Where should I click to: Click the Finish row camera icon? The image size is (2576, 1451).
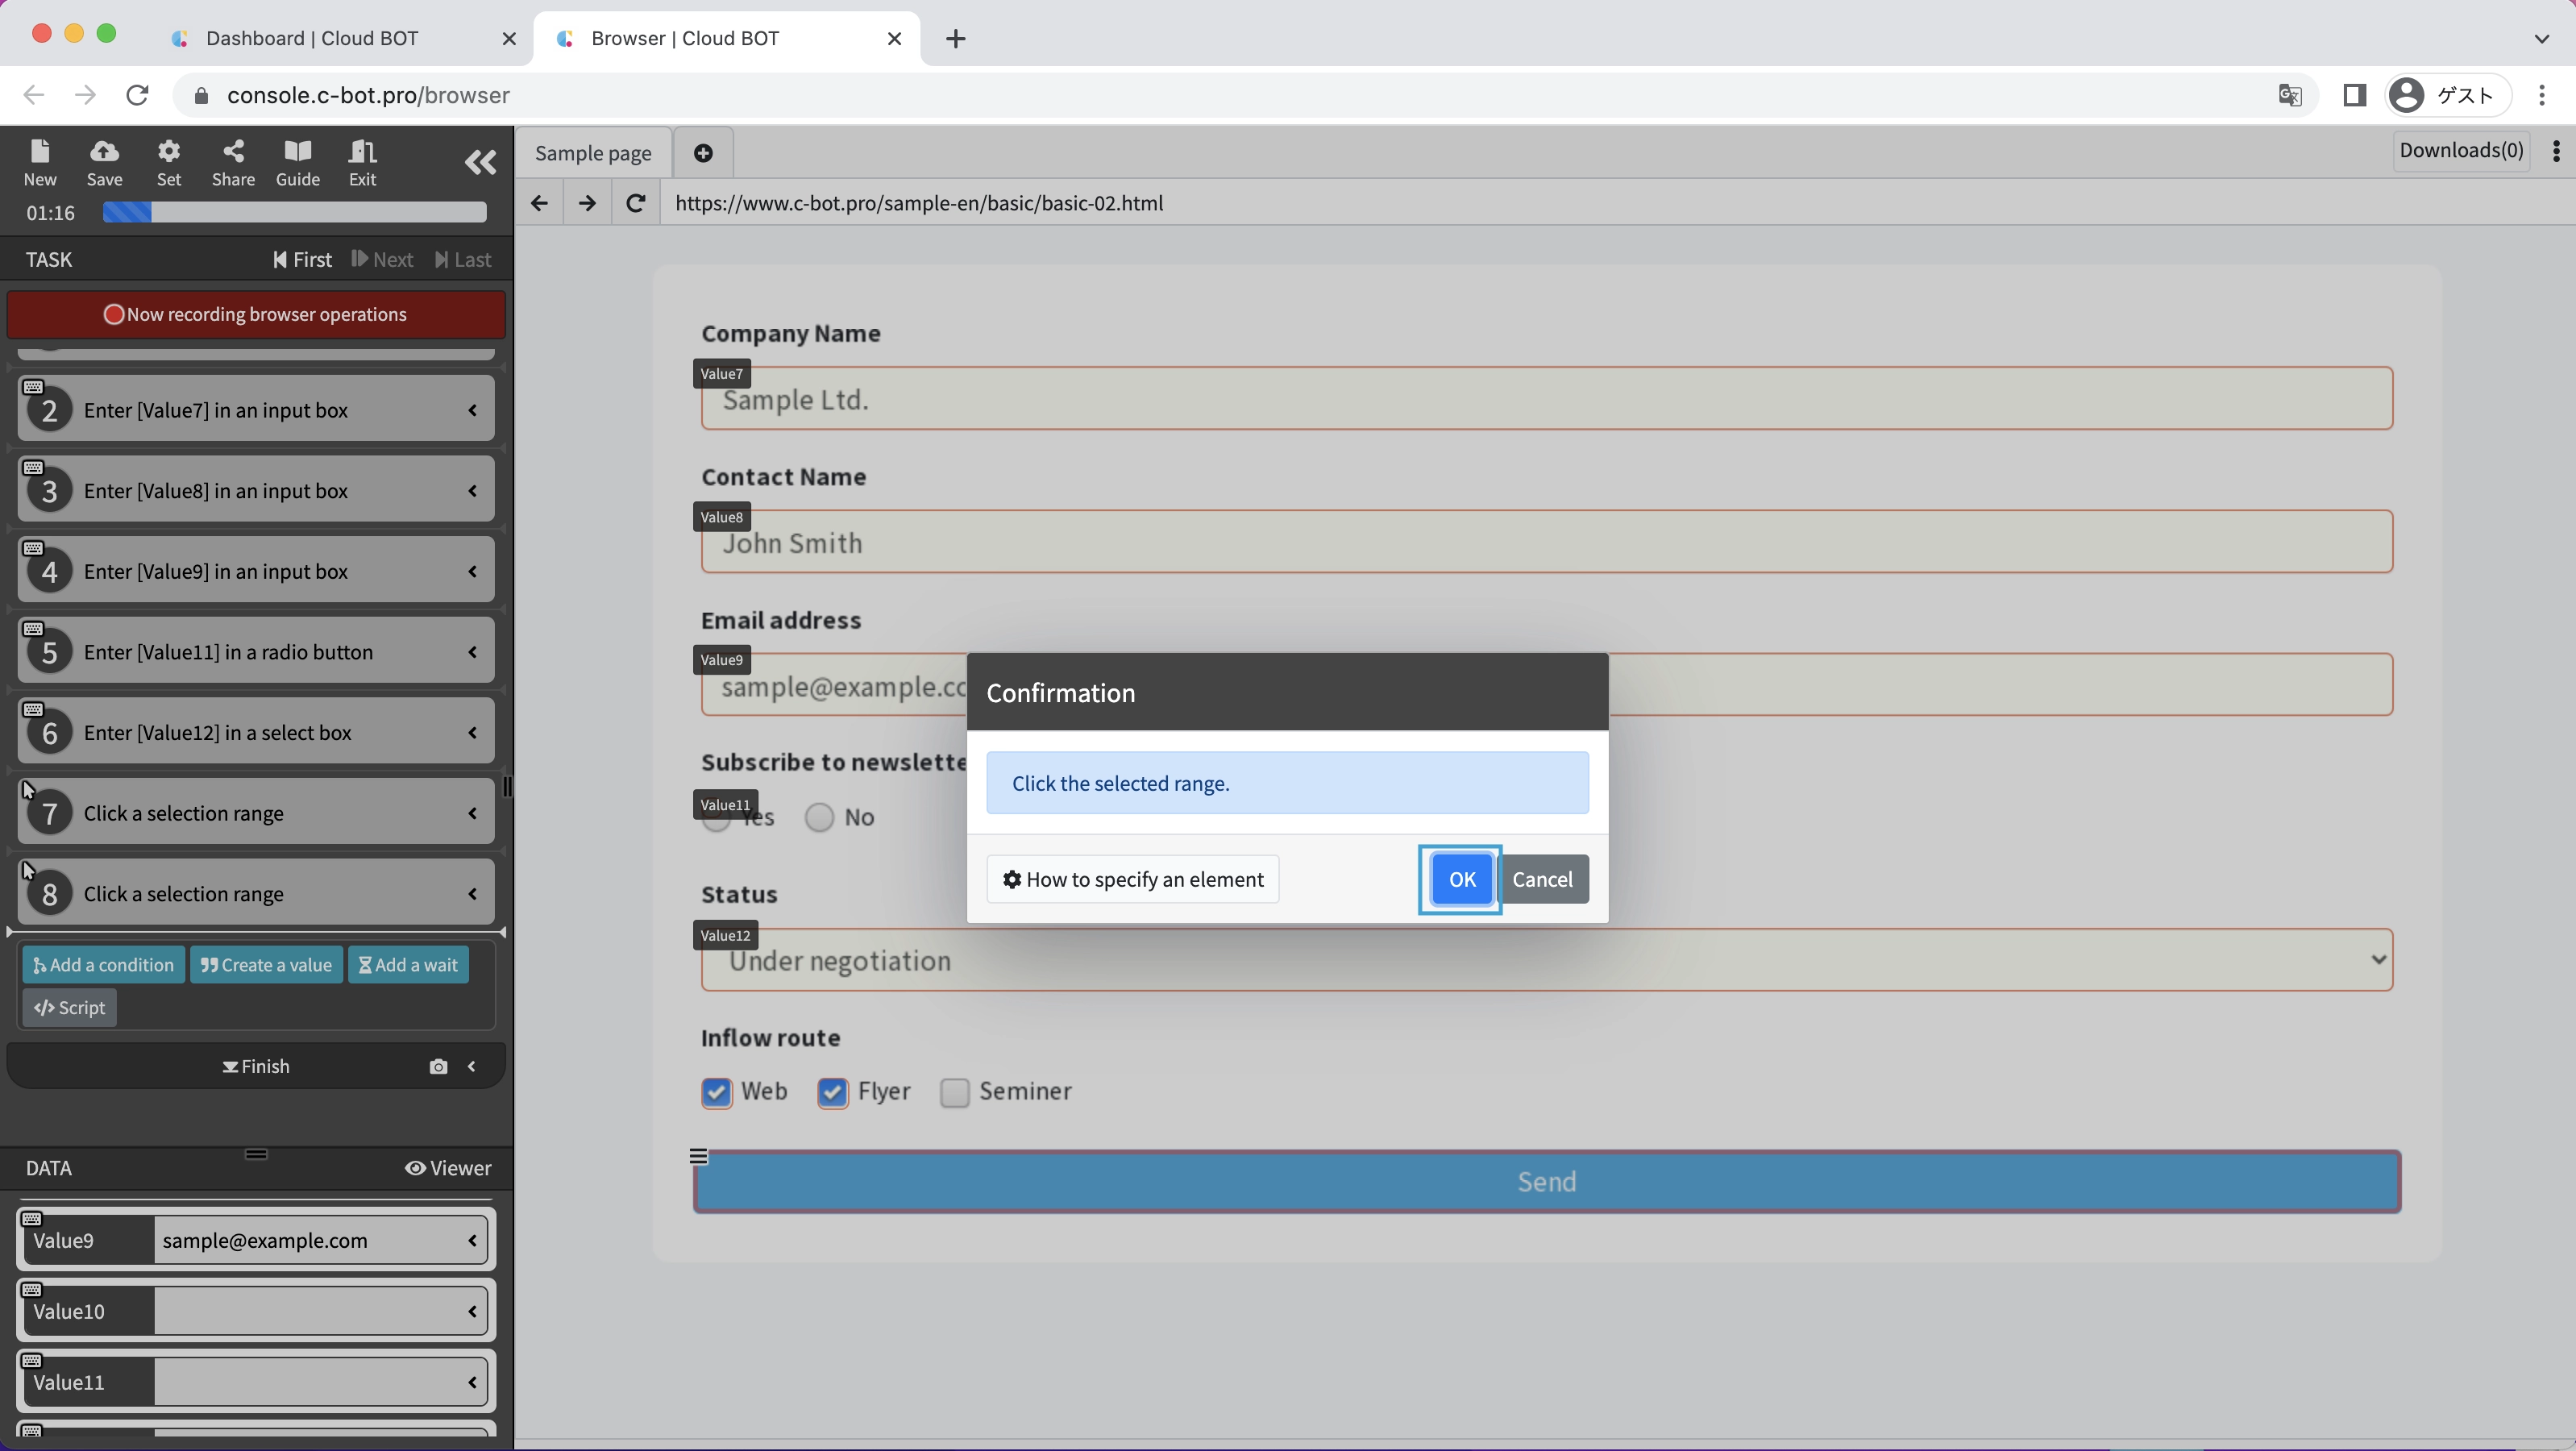click(438, 1067)
